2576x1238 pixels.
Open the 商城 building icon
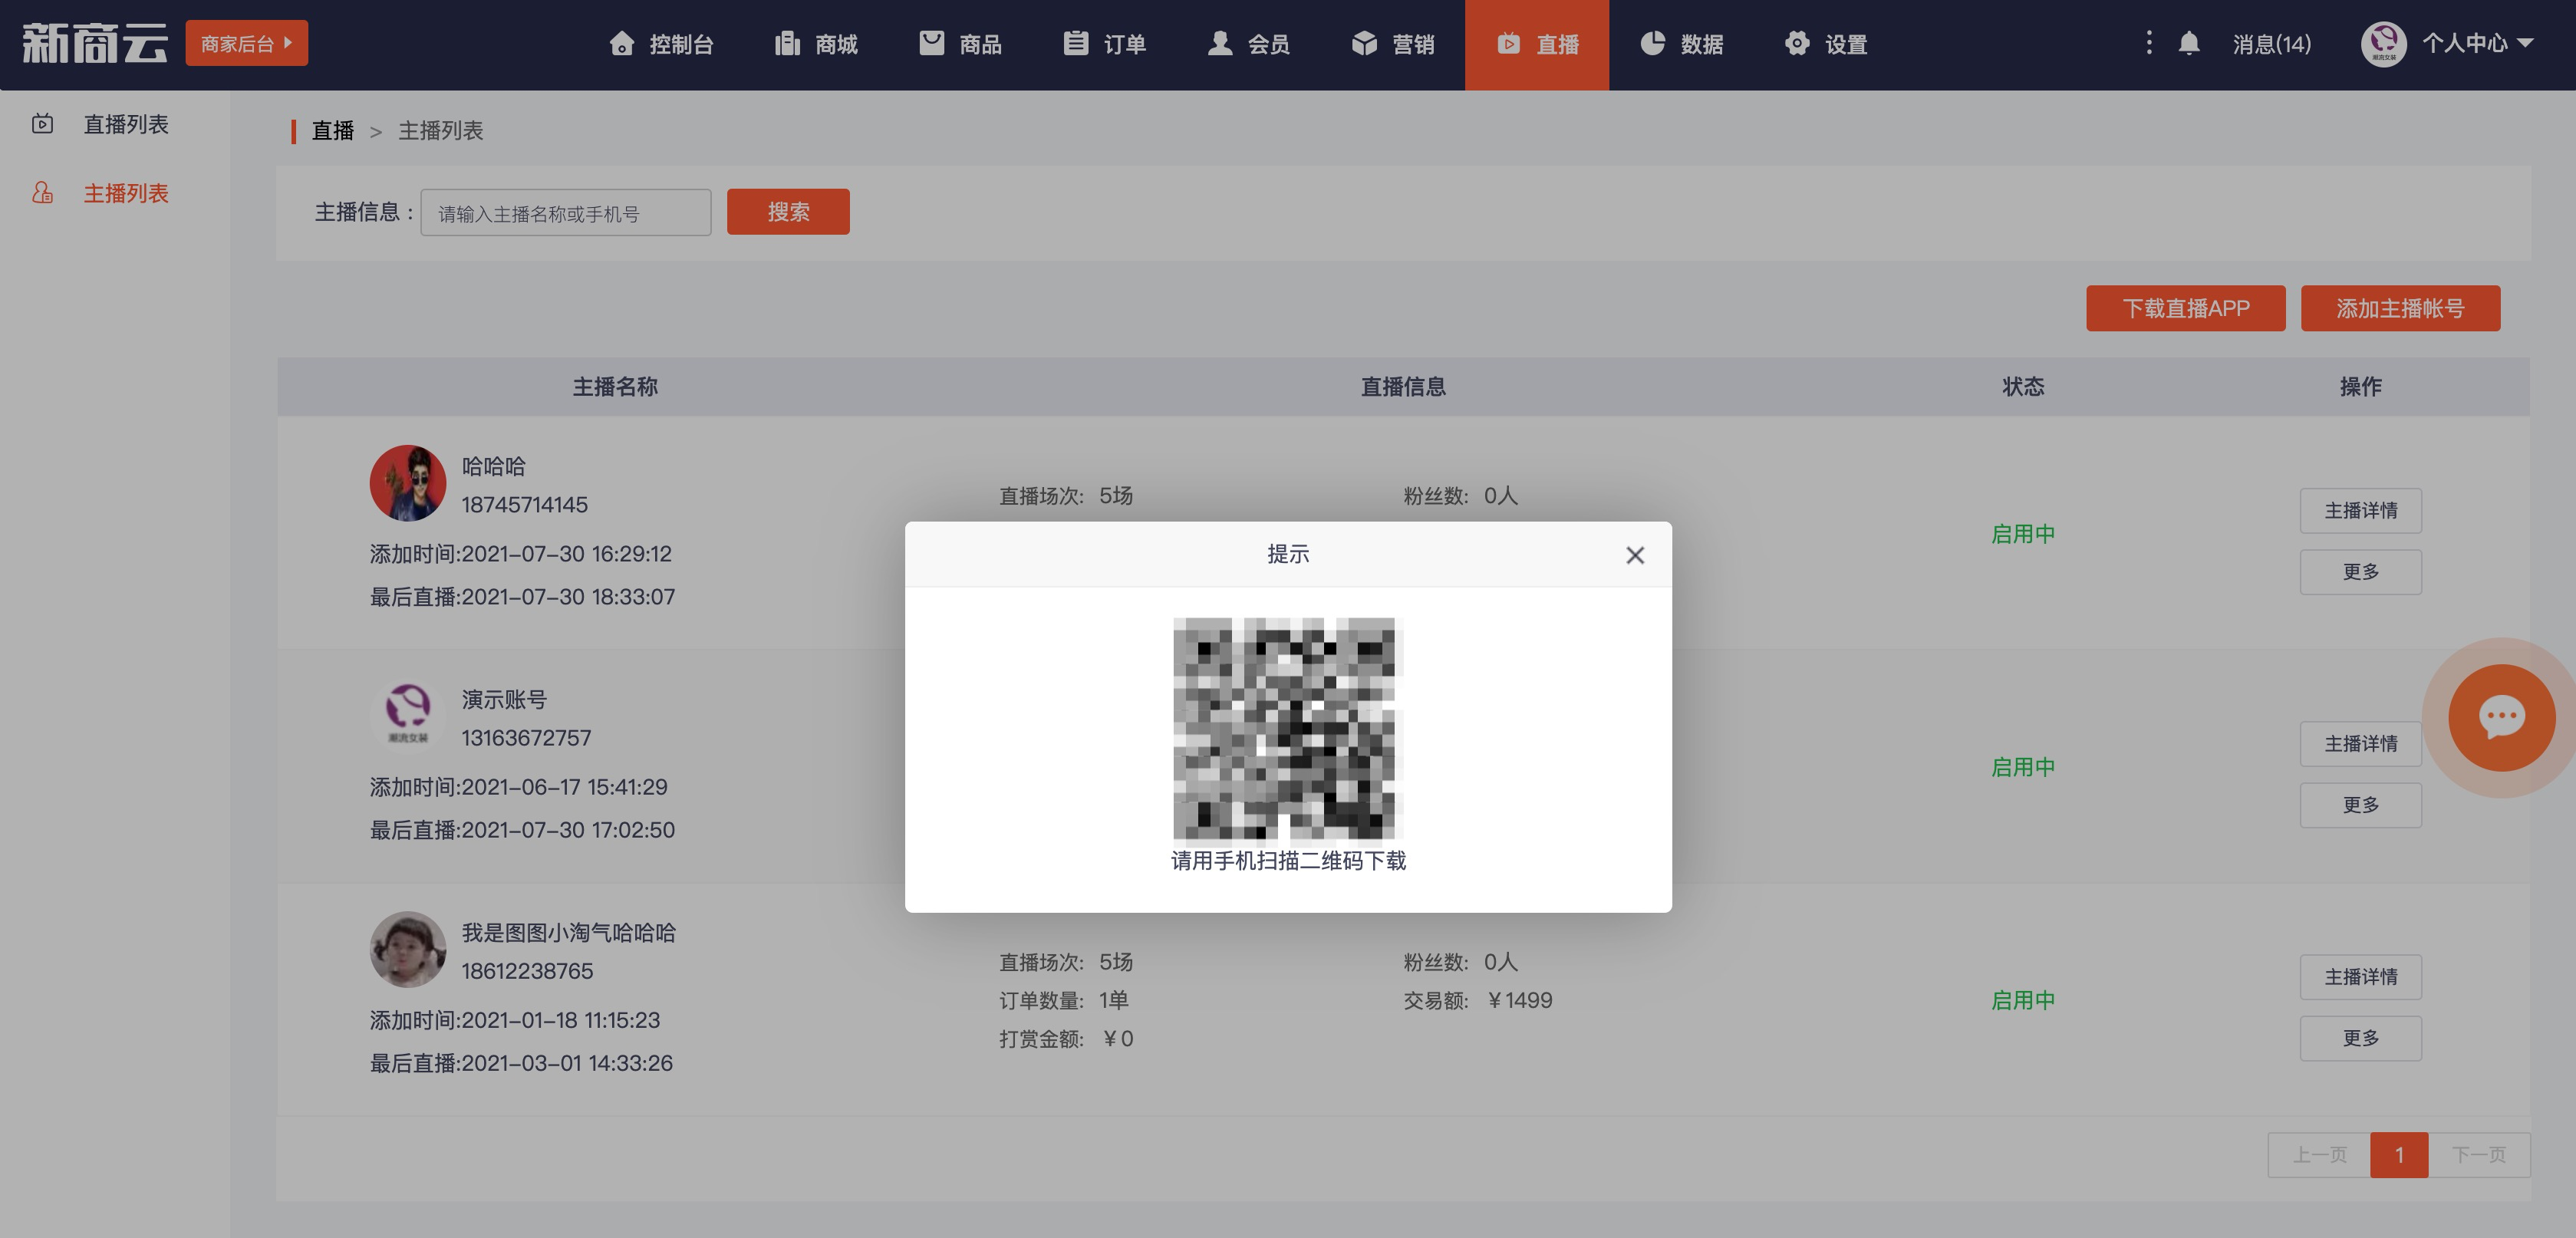pyautogui.click(x=787, y=44)
